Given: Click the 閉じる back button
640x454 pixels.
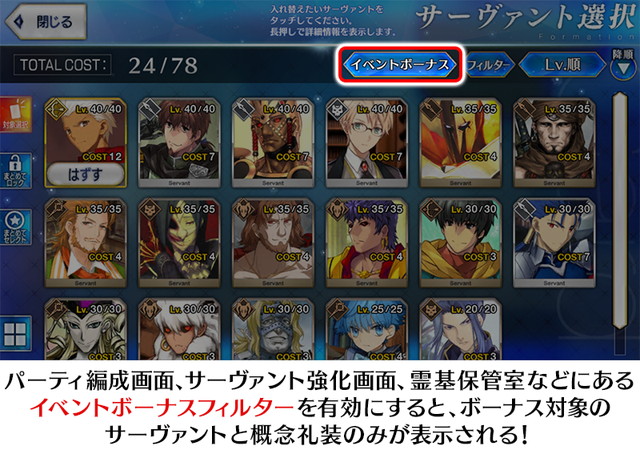Looking at the screenshot, I should [46, 22].
